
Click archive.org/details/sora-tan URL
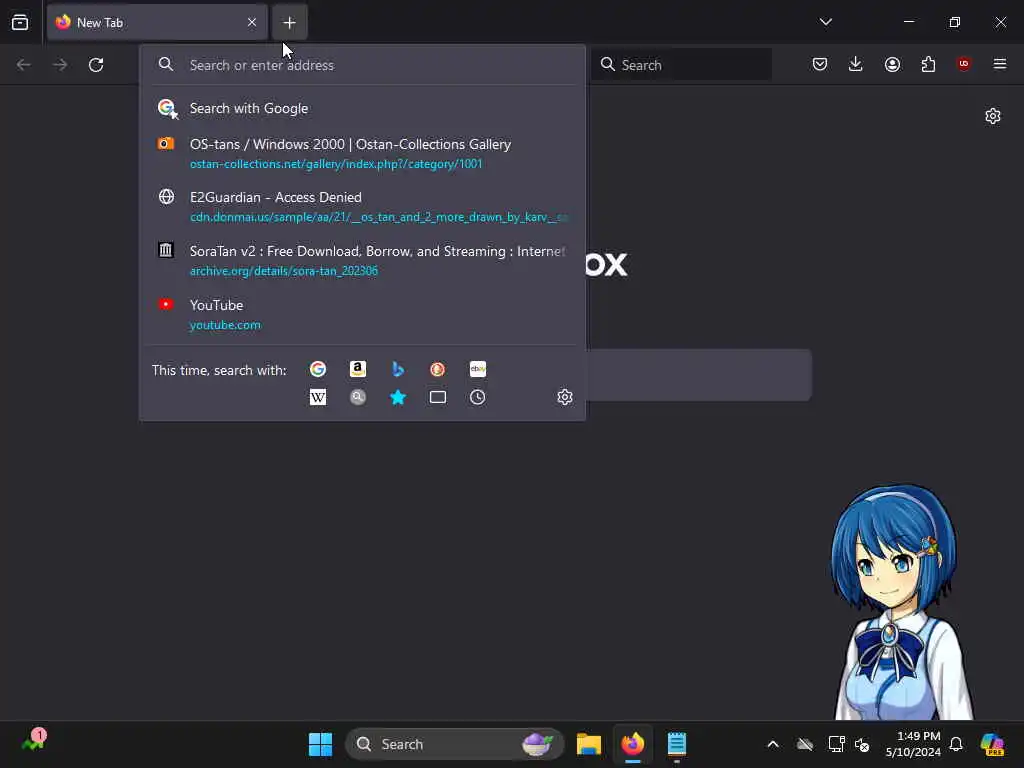(283, 270)
